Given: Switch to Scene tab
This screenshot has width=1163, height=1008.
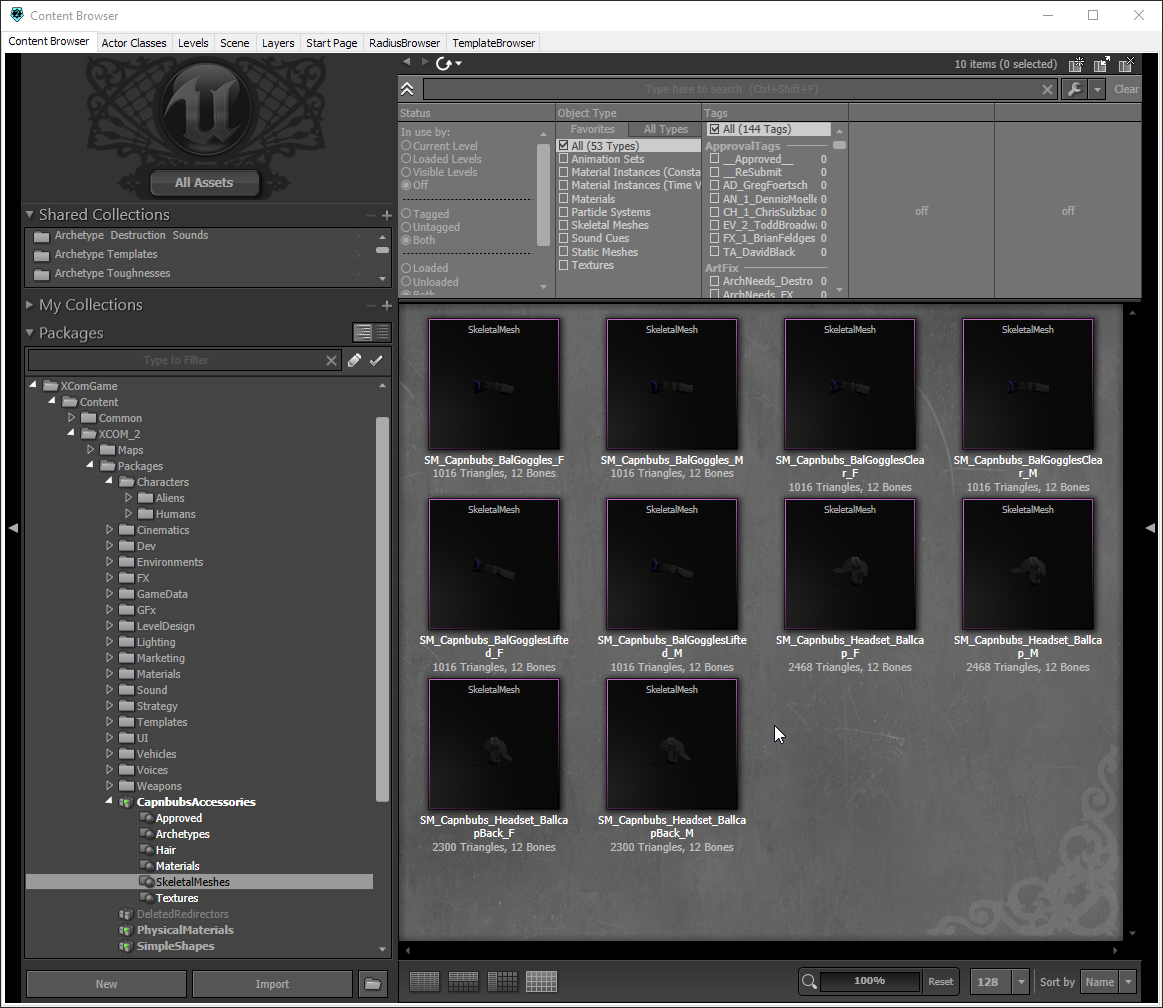Looking at the screenshot, I should pyautogui.click(x=234, y=43).
